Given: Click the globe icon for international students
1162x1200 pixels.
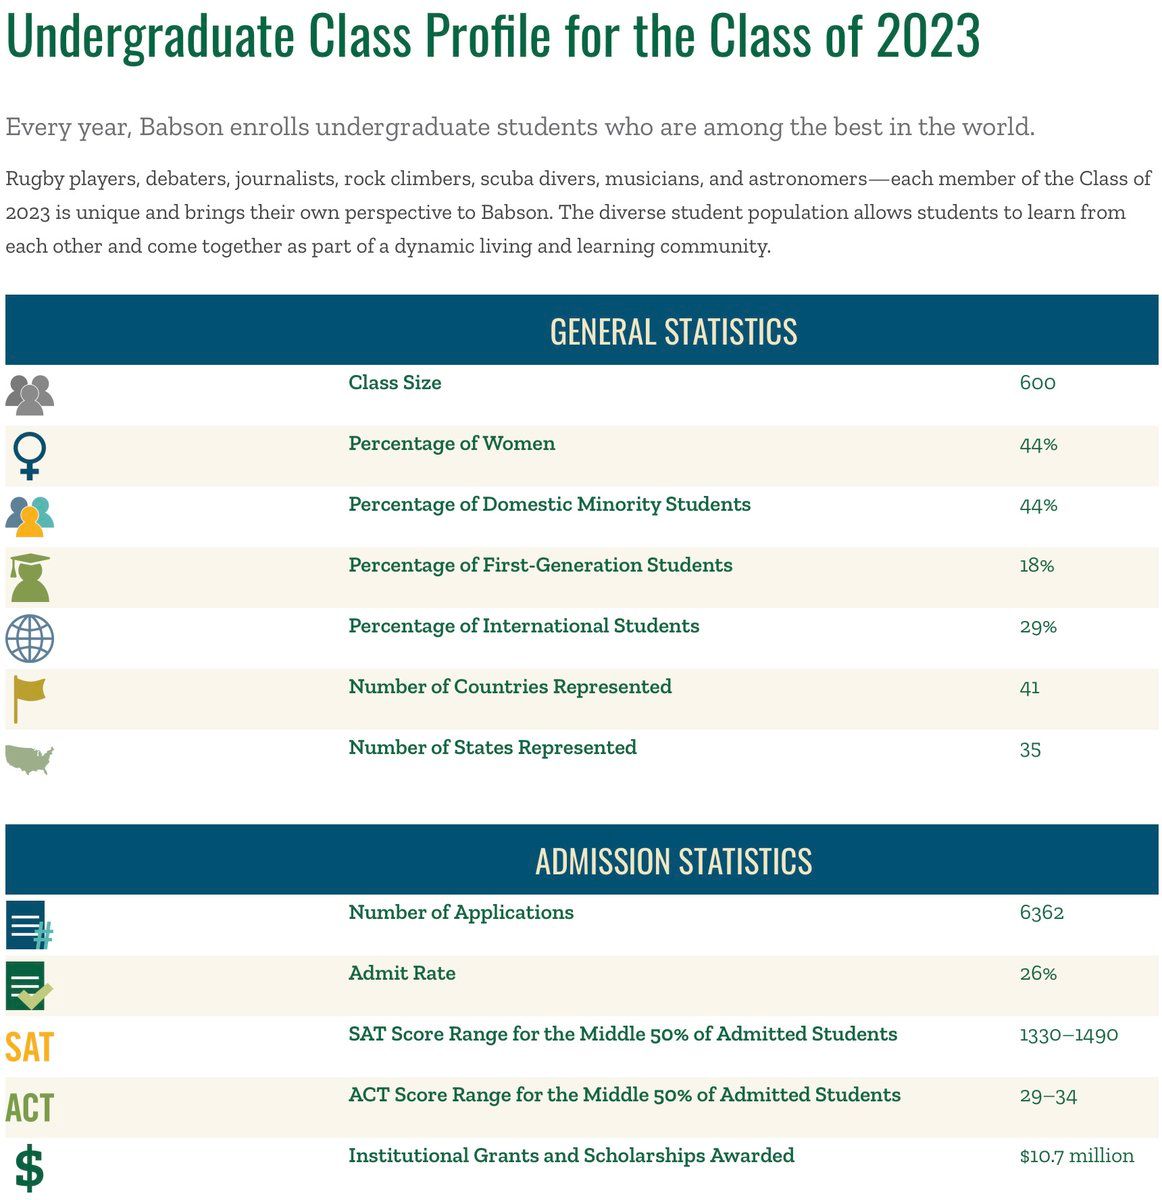Looking at the screenshot, I should coord(30,638).
